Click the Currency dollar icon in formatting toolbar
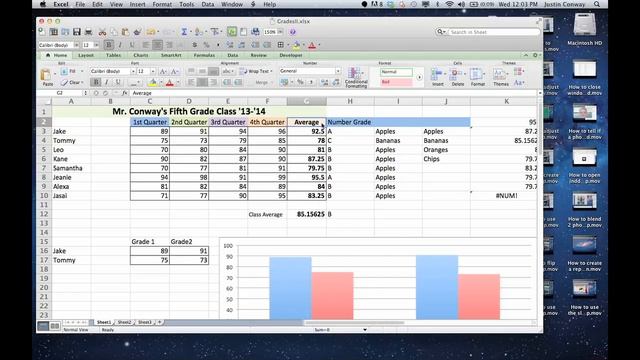Viewport: 640px width, 360px height. pyautogui.click(x=195, y=45)
